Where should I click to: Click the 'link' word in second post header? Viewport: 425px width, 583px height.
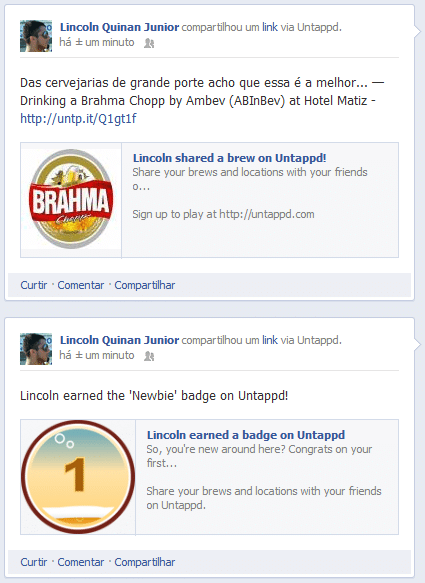pos(270,340)
